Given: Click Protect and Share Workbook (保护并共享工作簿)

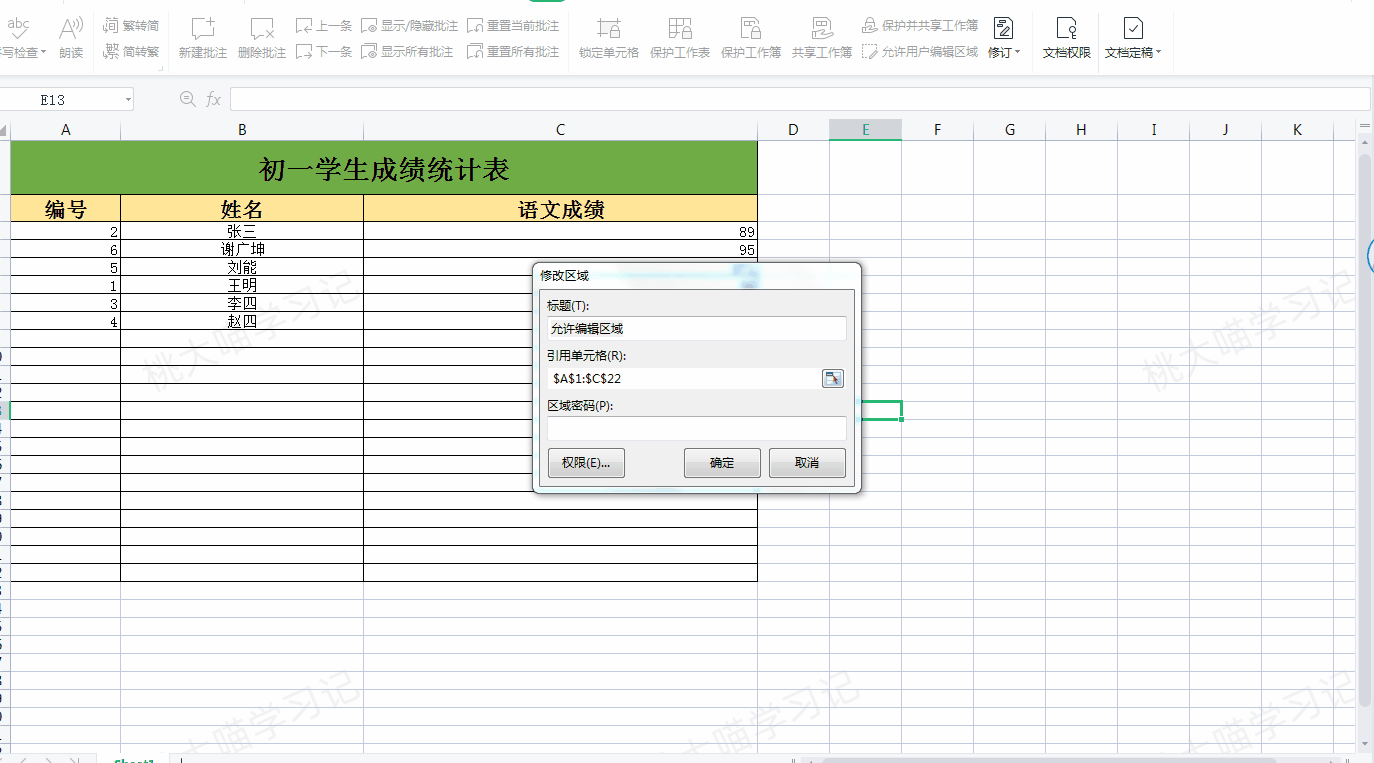Looking at the screenshot, I should [x=920, y=25].
